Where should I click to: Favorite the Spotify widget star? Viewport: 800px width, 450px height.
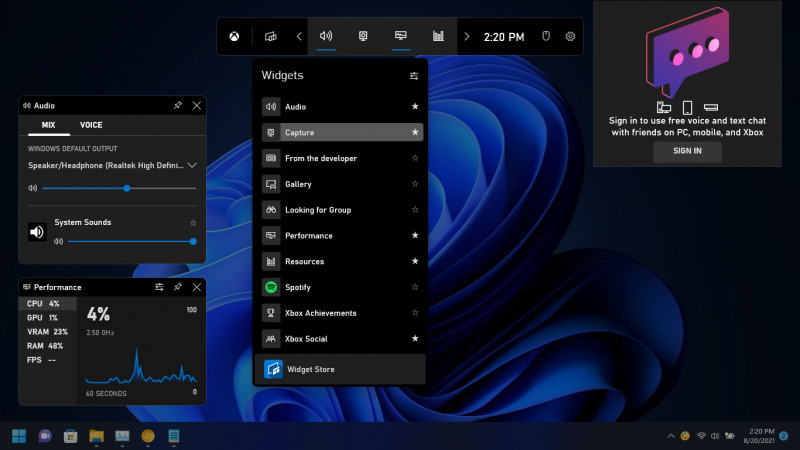[x=415, y=287]
